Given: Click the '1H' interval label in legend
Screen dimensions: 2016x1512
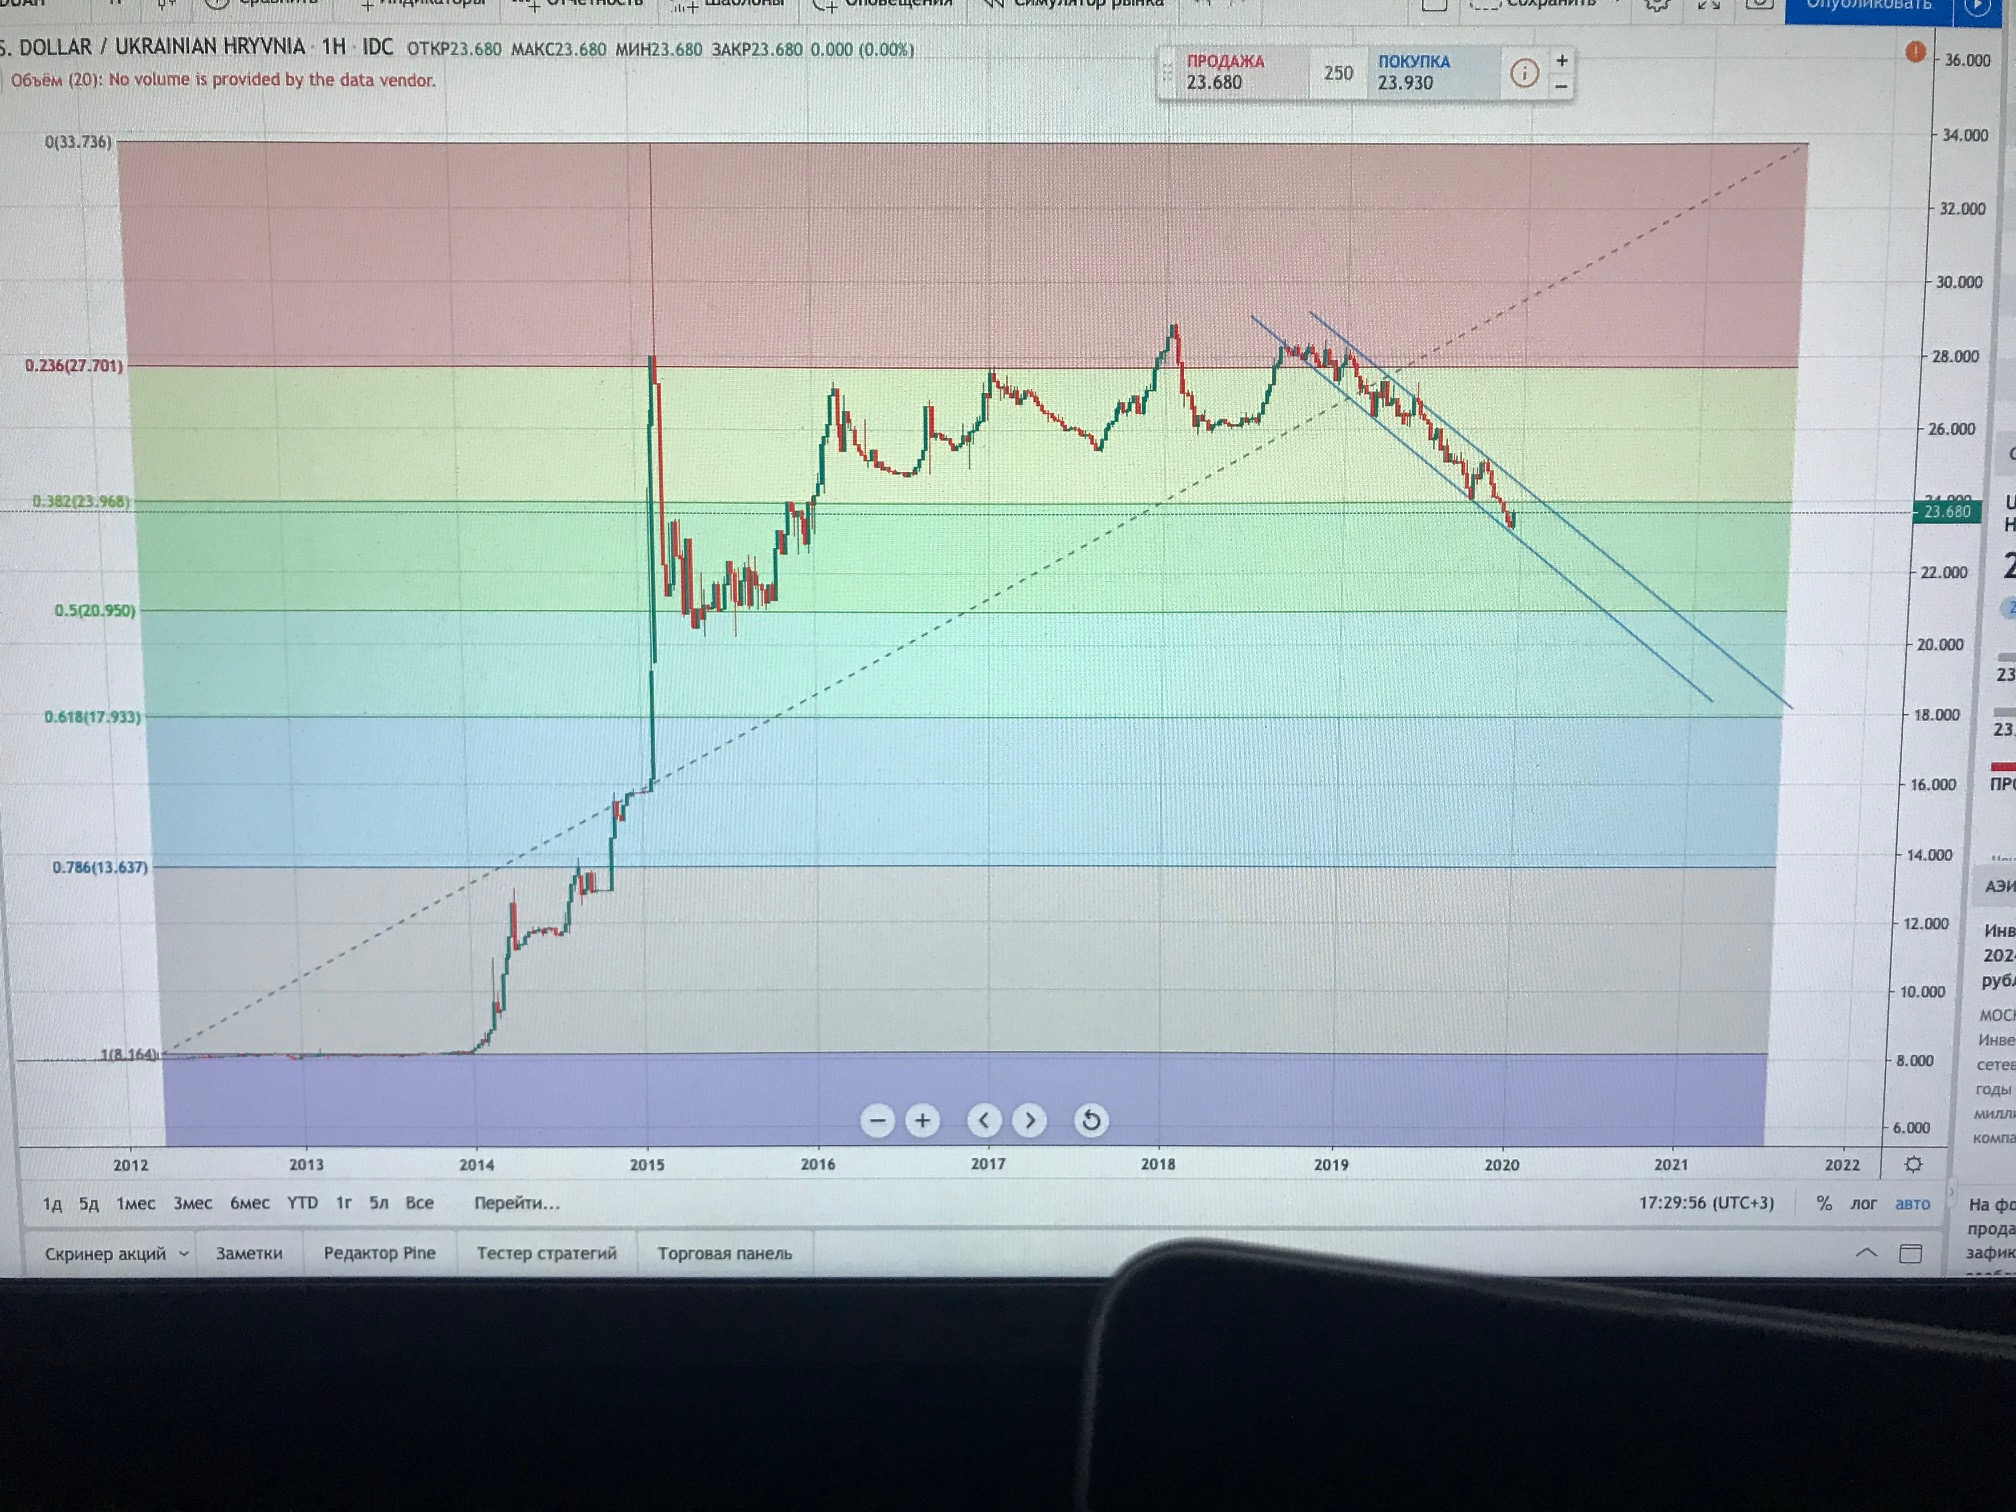Looking at the screenshot, I should click(333, 47).
